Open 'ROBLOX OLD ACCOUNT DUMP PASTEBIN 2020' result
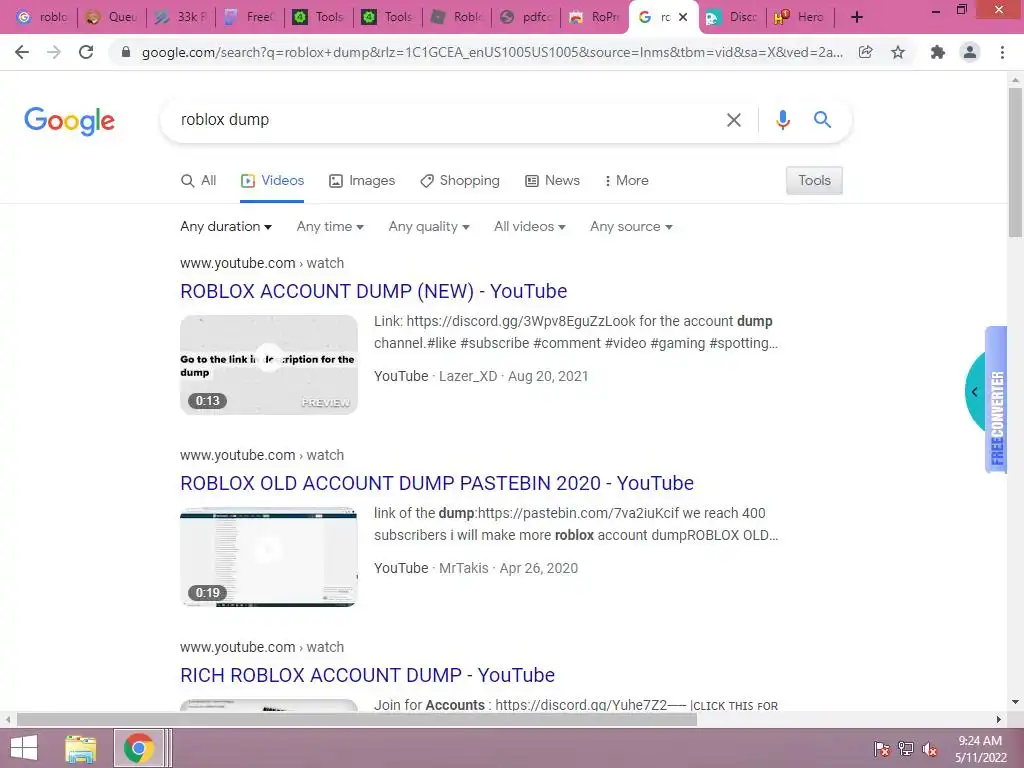The height and width of the screenshot is (768, 1024). [x=437, y=483]
